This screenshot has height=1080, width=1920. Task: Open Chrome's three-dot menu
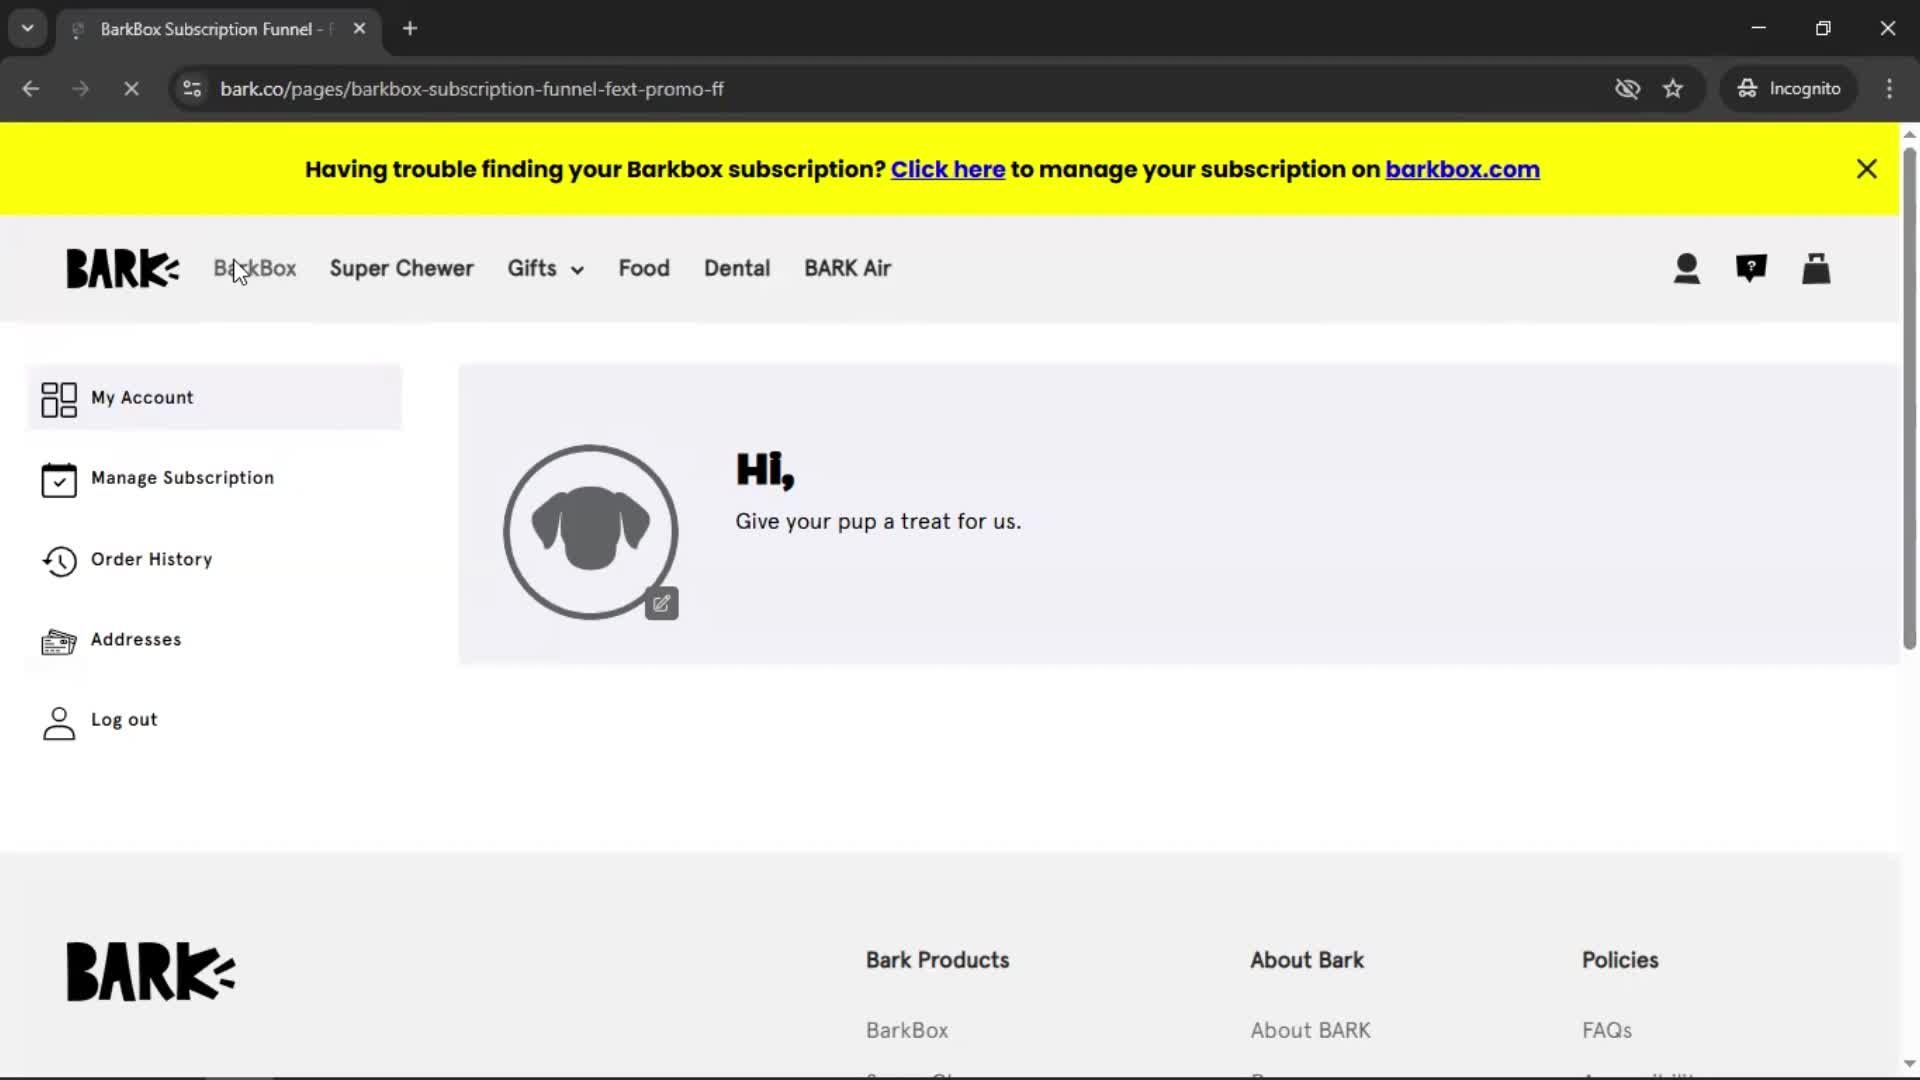[x=1889, y=88]
